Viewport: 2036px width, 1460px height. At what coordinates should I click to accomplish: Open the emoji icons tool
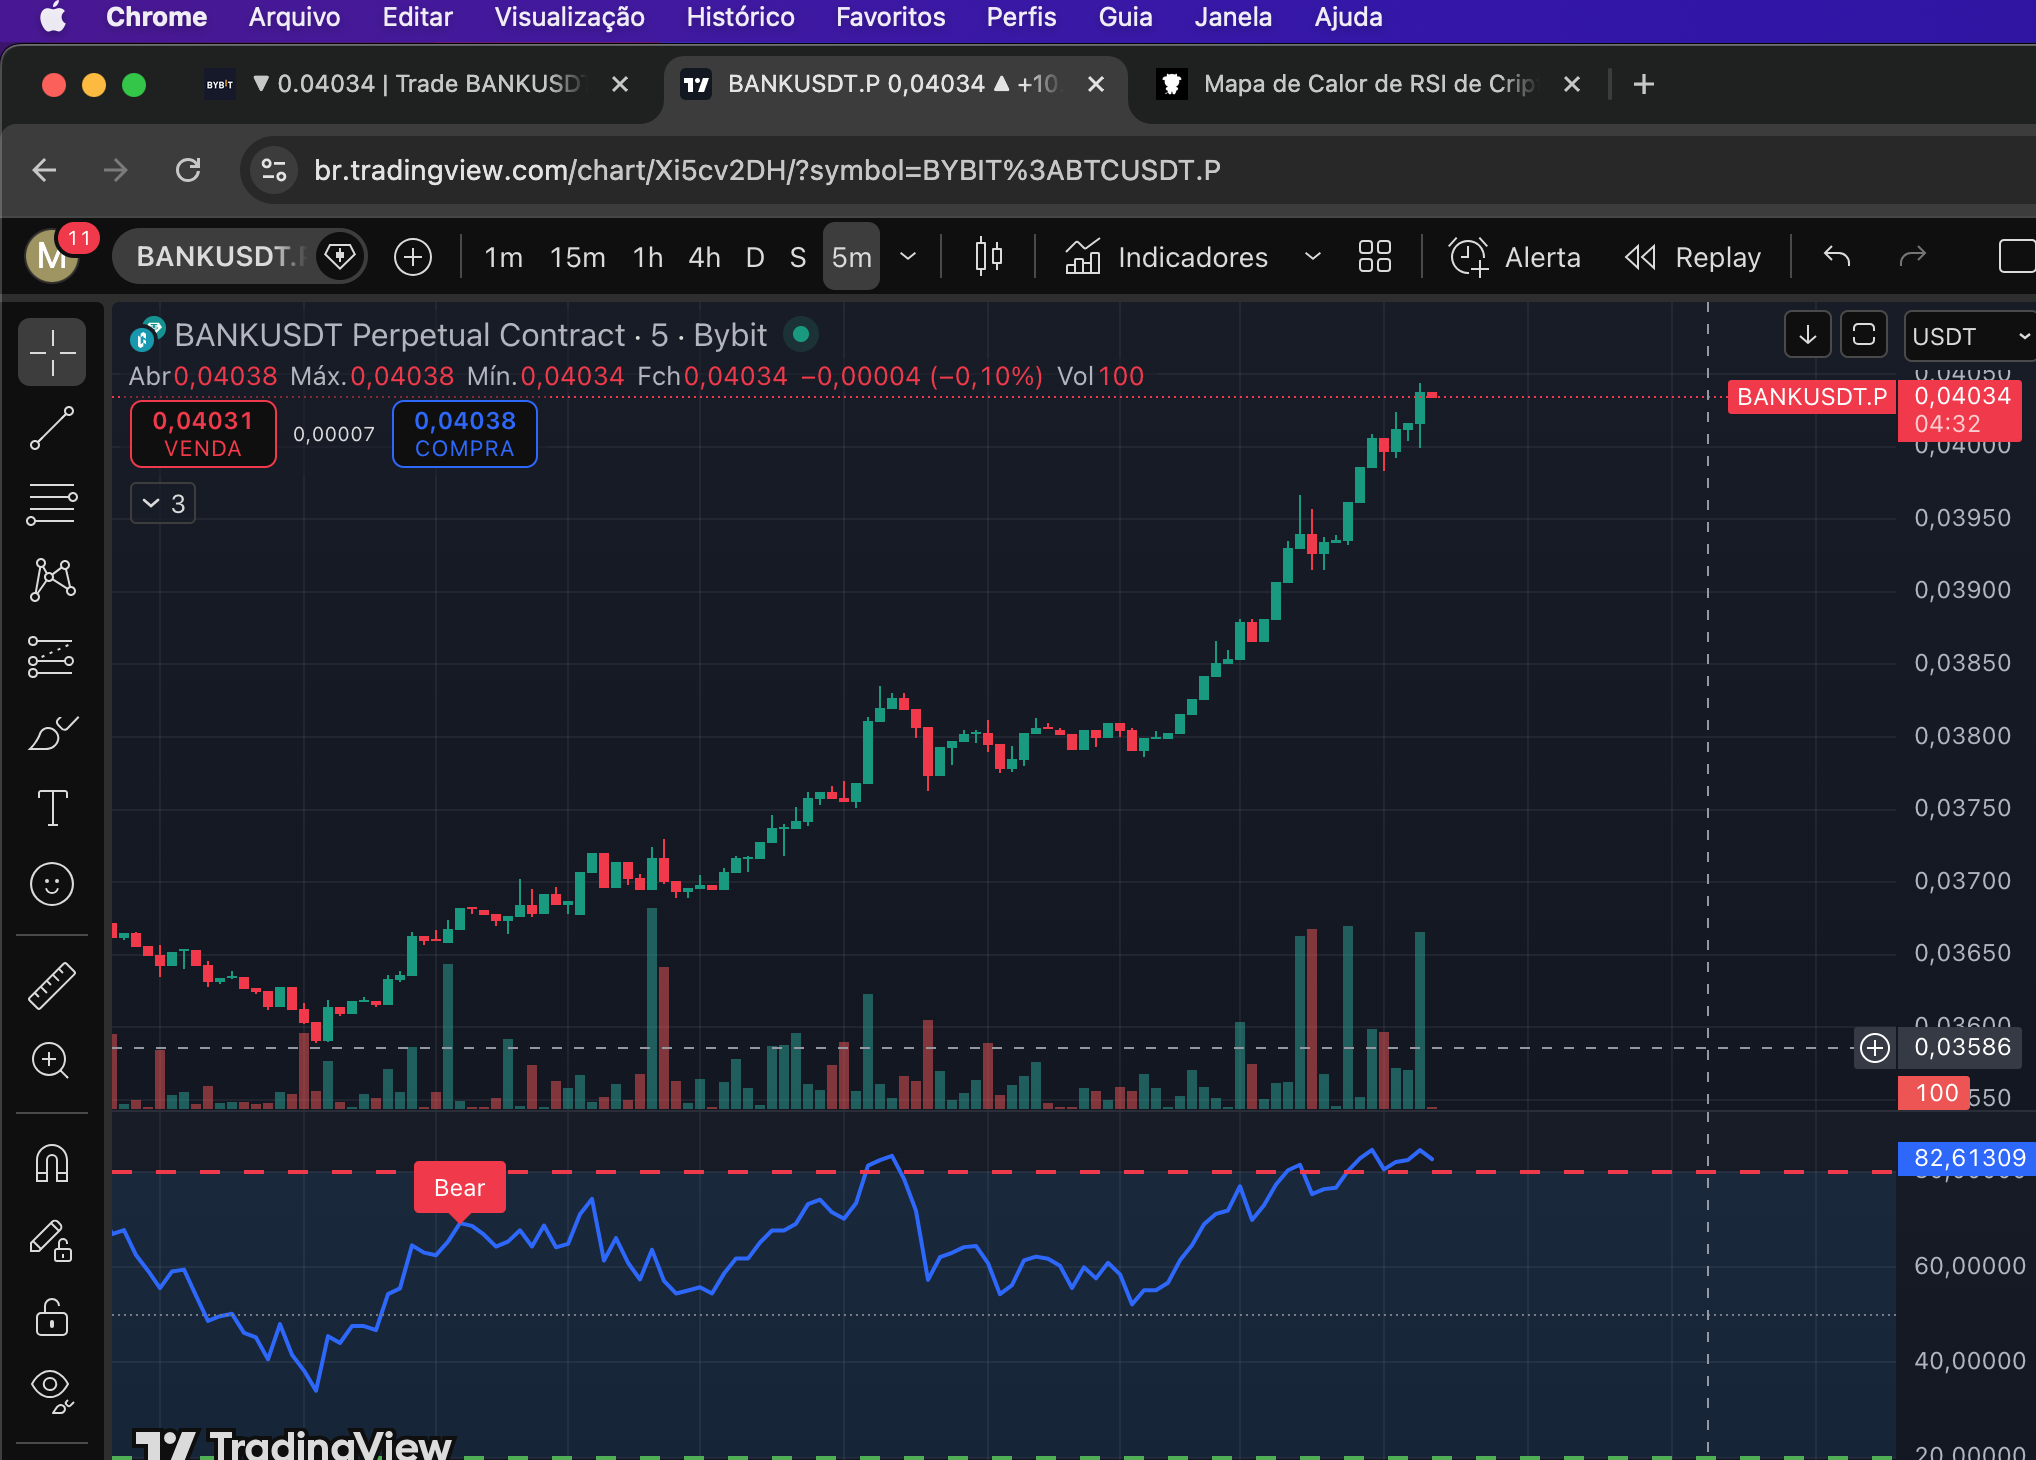point(52,884)
